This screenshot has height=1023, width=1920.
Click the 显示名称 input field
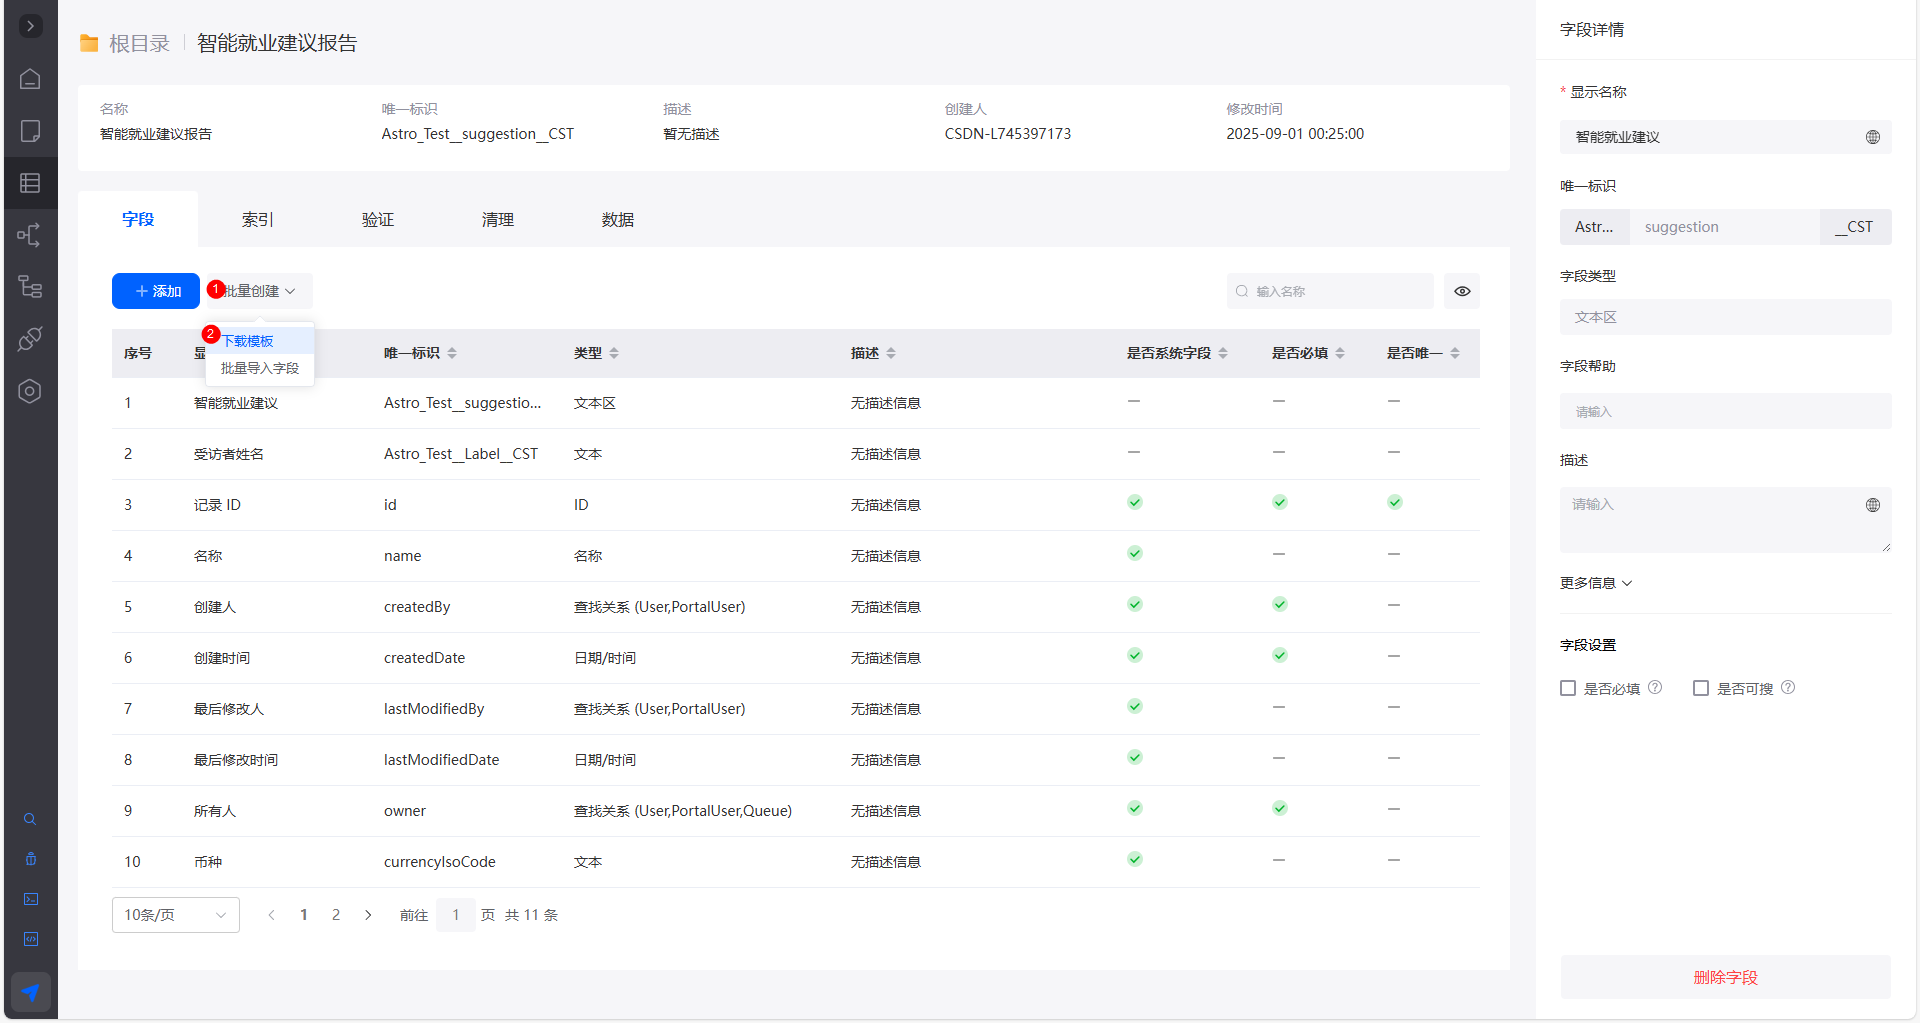1725,137
